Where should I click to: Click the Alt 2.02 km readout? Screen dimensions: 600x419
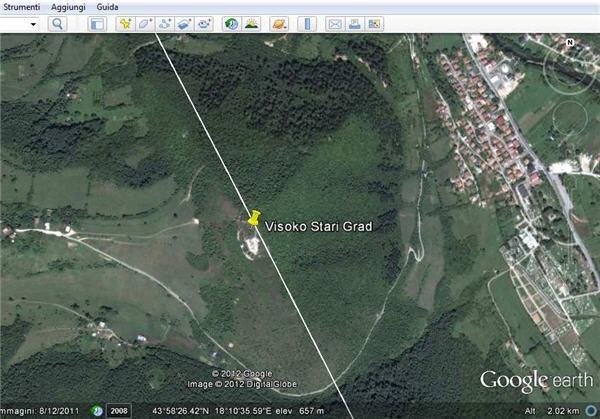pos(551,411)
